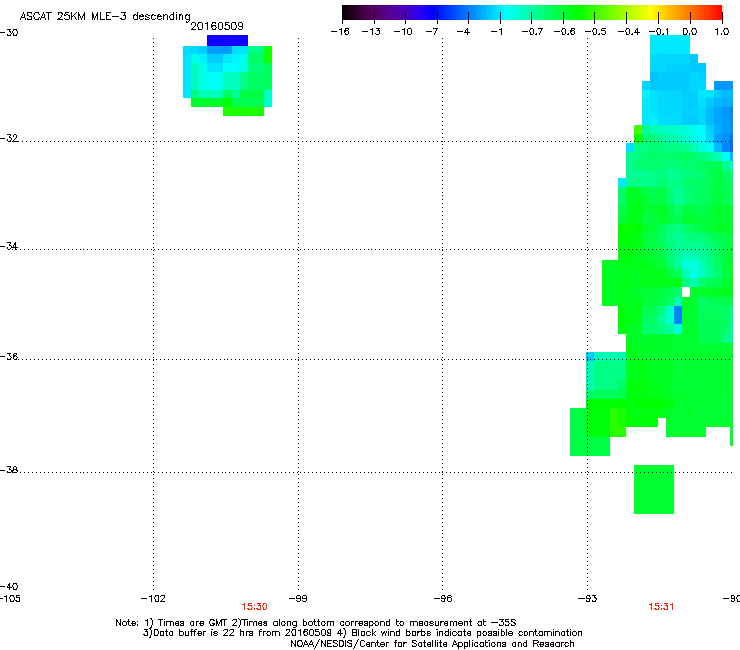Viewport: 740px width, 650px height.
Task: Click the -16 color scale label
Action: click(x=340, y=32)
